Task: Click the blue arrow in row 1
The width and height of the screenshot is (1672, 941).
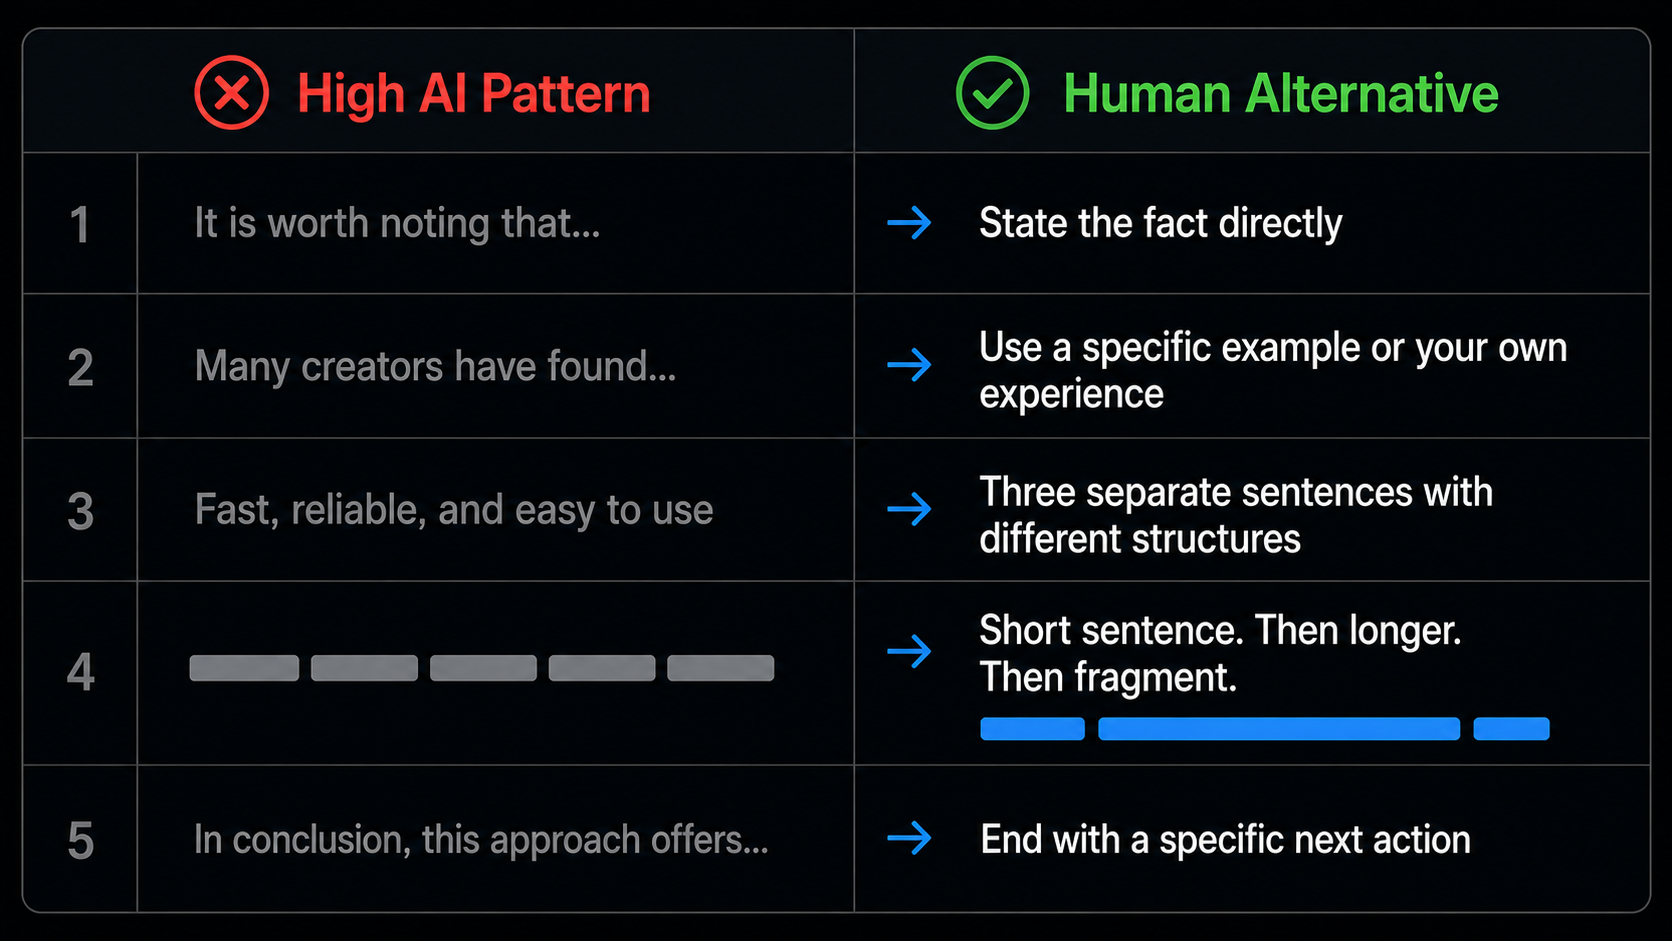Action: click(x=909, y=222)
